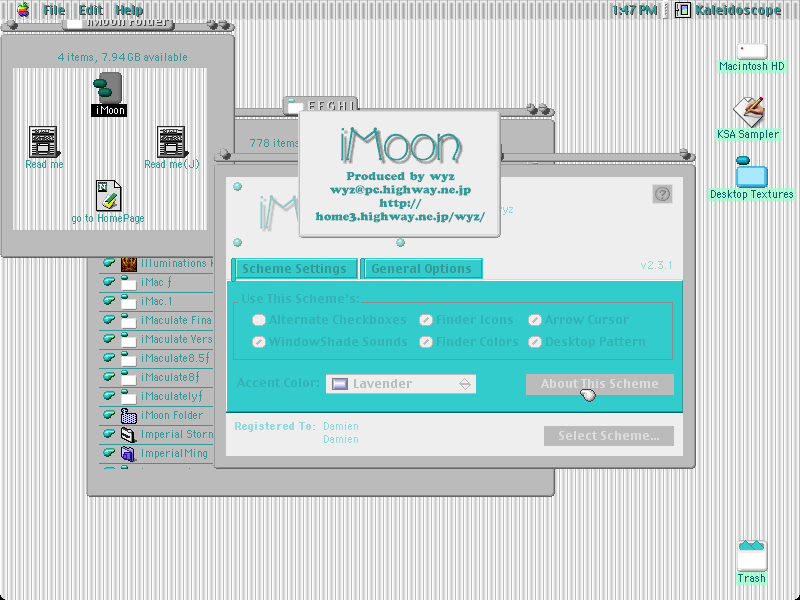The width and height of the screenshot is (800, 600).
Task: Click the iMaculate Fina folder icon
Action: point(129,320)
